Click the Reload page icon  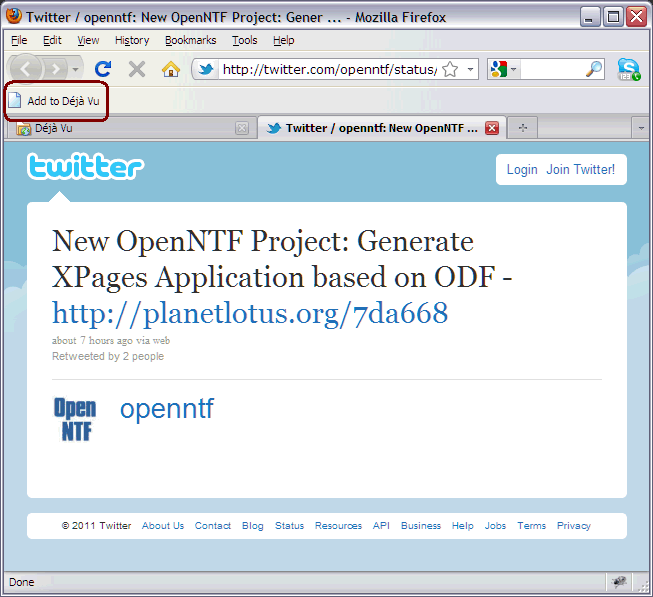tap(102, 69)
